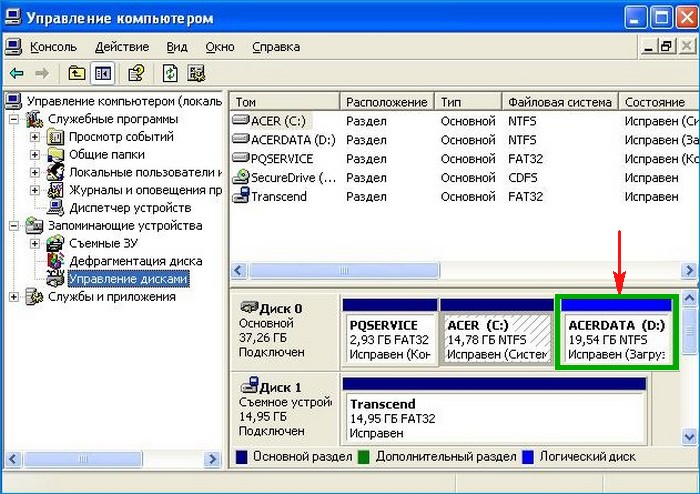This screenshot has height=494, width=700.
Task: Click the Файловая система column header
Action: pyautogui.click(x=558, y=102)
